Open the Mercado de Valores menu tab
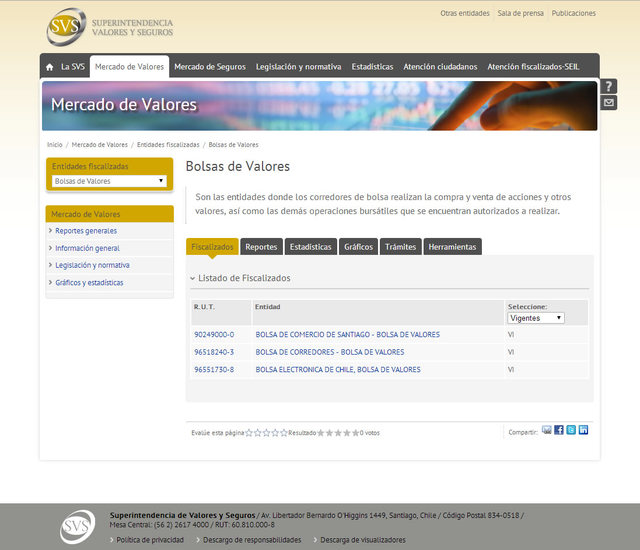The image size is (640, 550). click(x=129, y=67)
